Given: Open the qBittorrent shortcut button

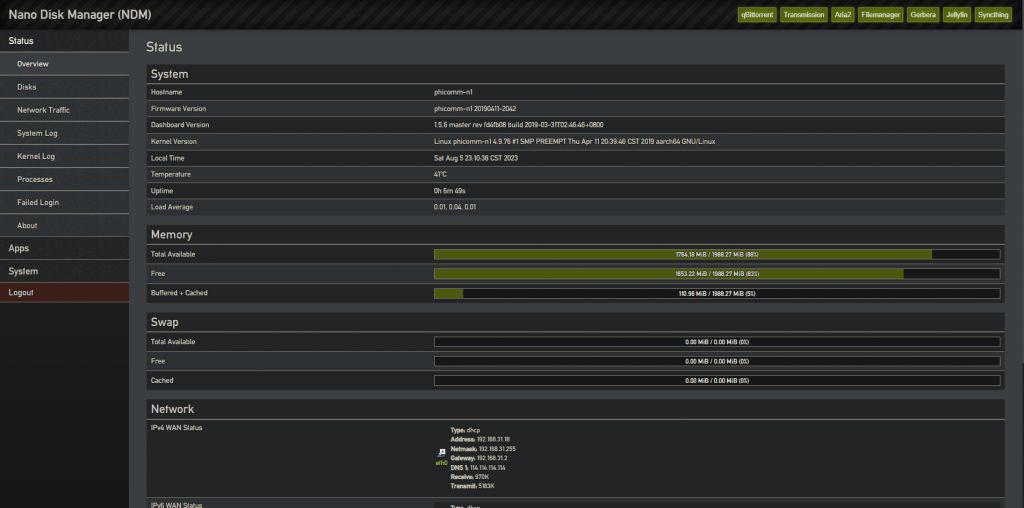Looking at the screenshot, I should tap(756, 15).
